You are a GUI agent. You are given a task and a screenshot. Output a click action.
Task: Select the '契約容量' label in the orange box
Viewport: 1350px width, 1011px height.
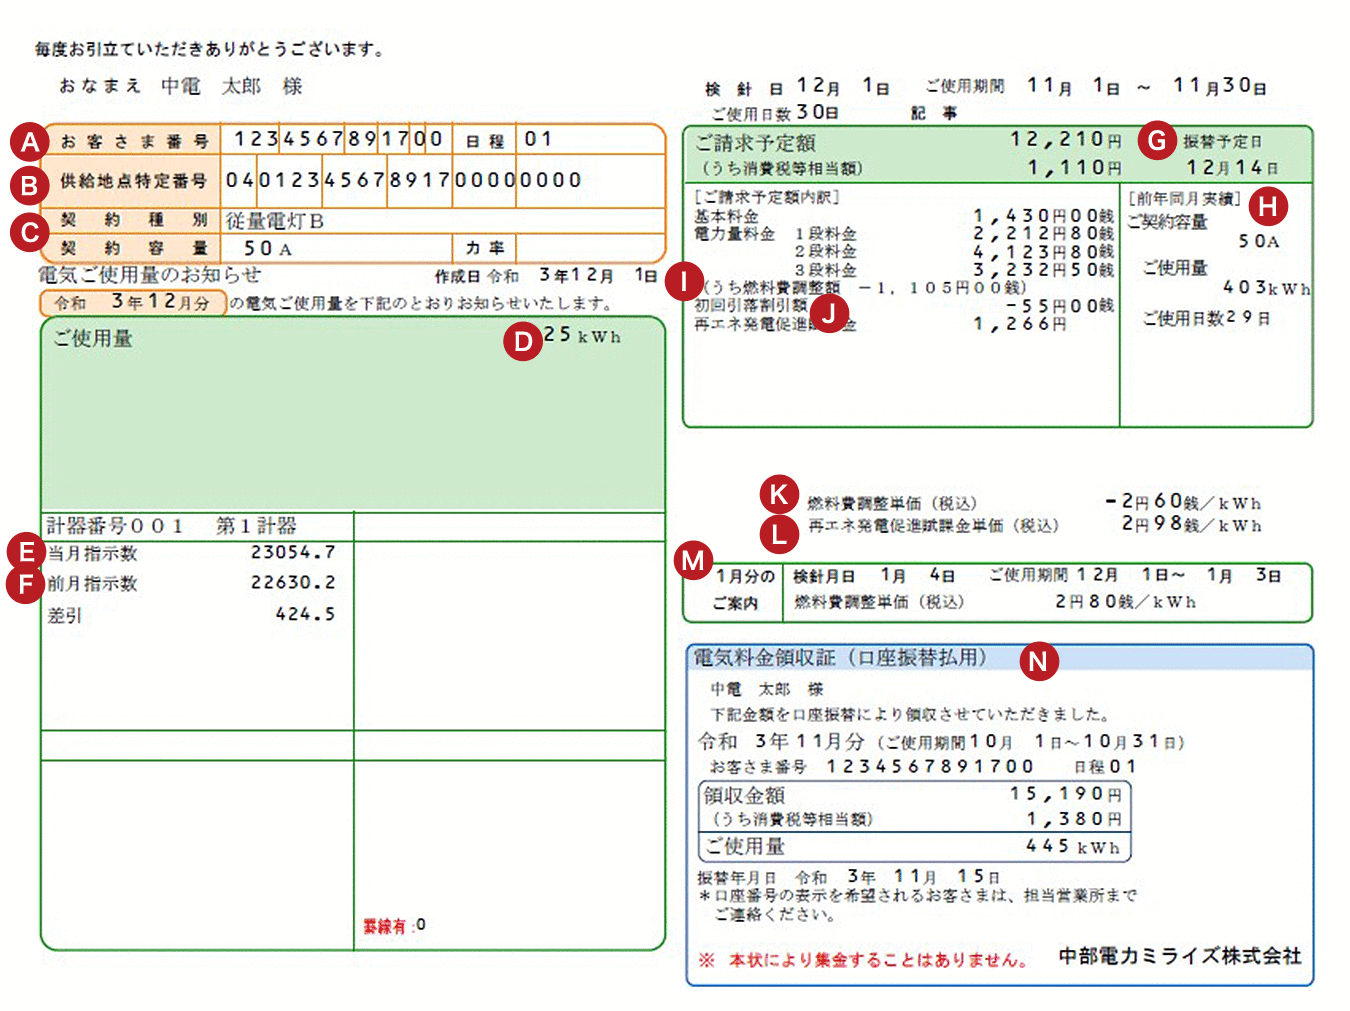tap(134, 248)
